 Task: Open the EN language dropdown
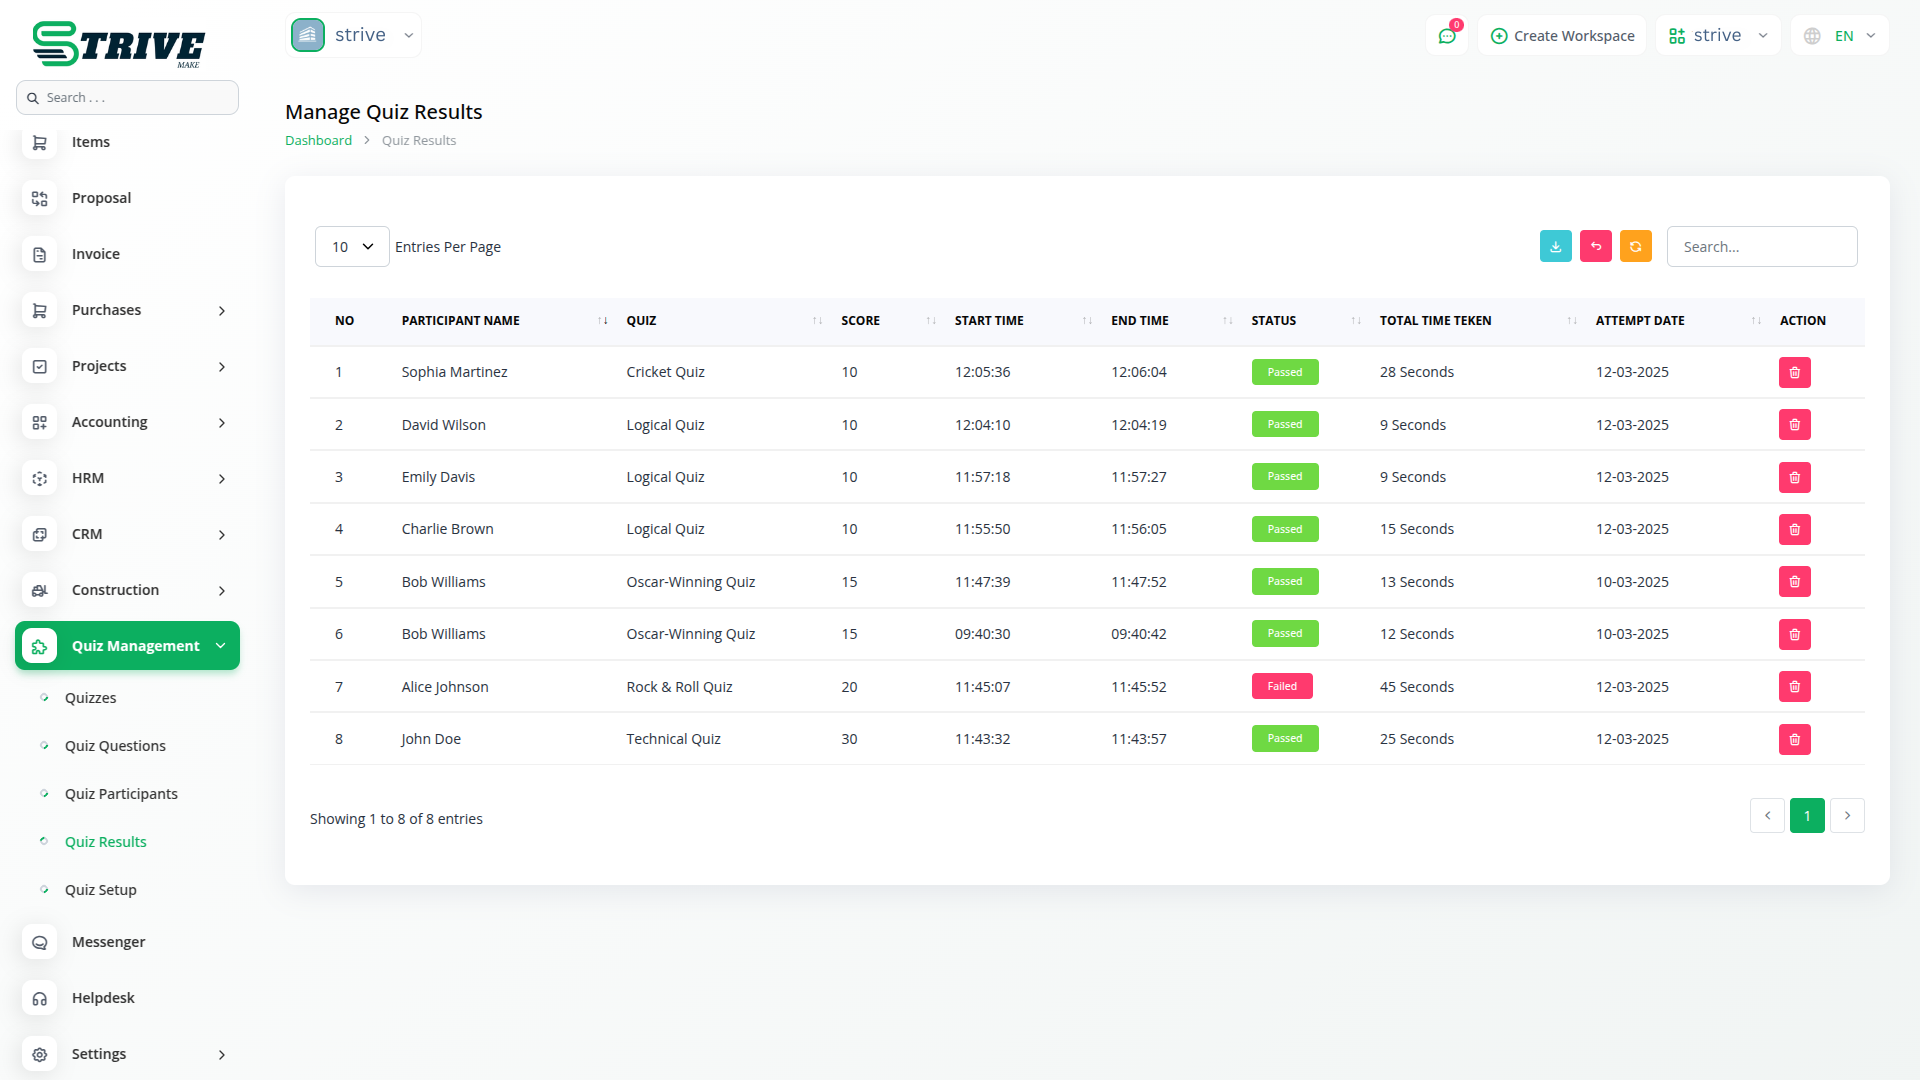(x=1841, y=36)
